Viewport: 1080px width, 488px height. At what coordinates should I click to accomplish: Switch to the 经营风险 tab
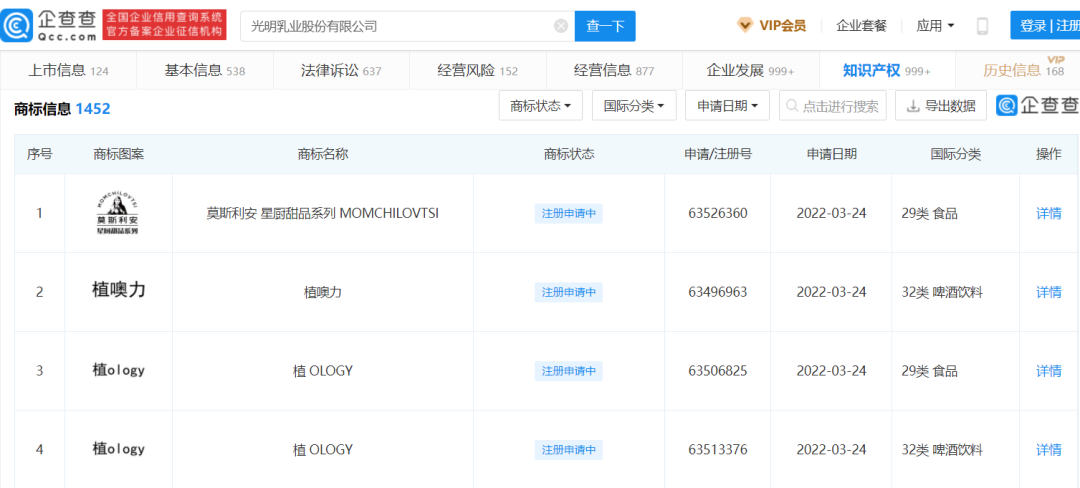coord(477,70)
